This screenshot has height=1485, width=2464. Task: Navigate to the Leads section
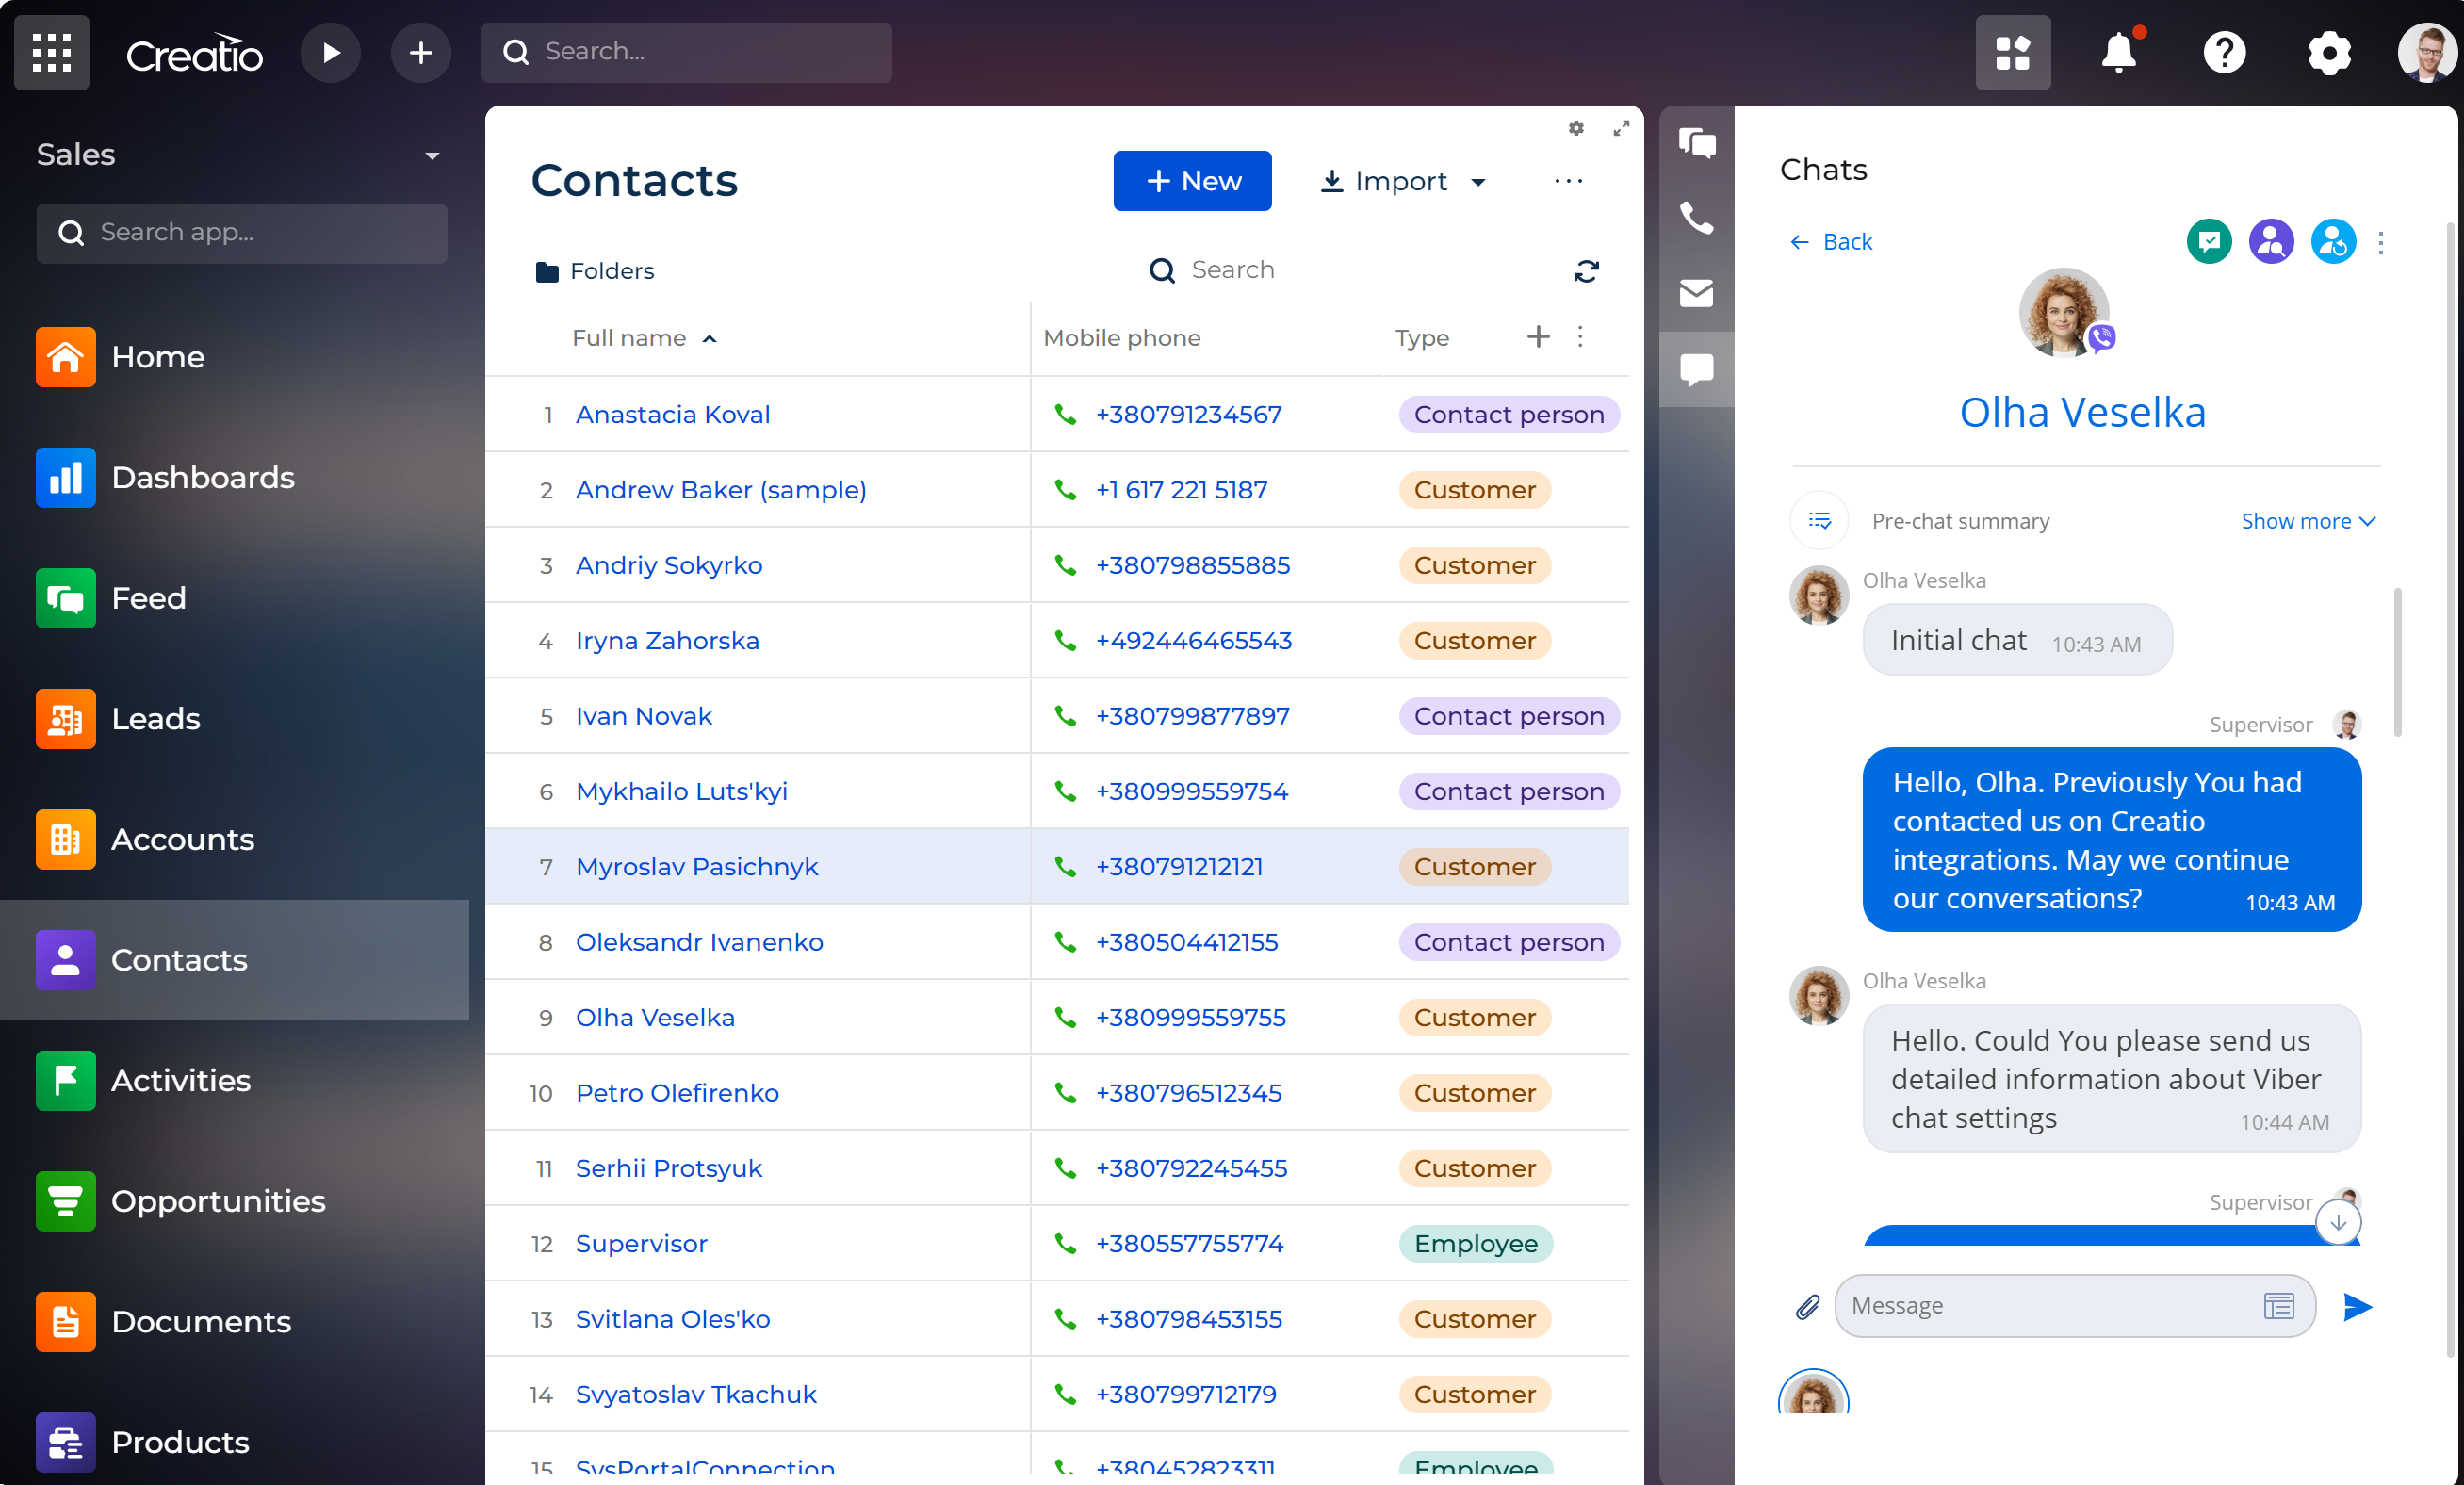pyautogui.click(x=156, y=718)
